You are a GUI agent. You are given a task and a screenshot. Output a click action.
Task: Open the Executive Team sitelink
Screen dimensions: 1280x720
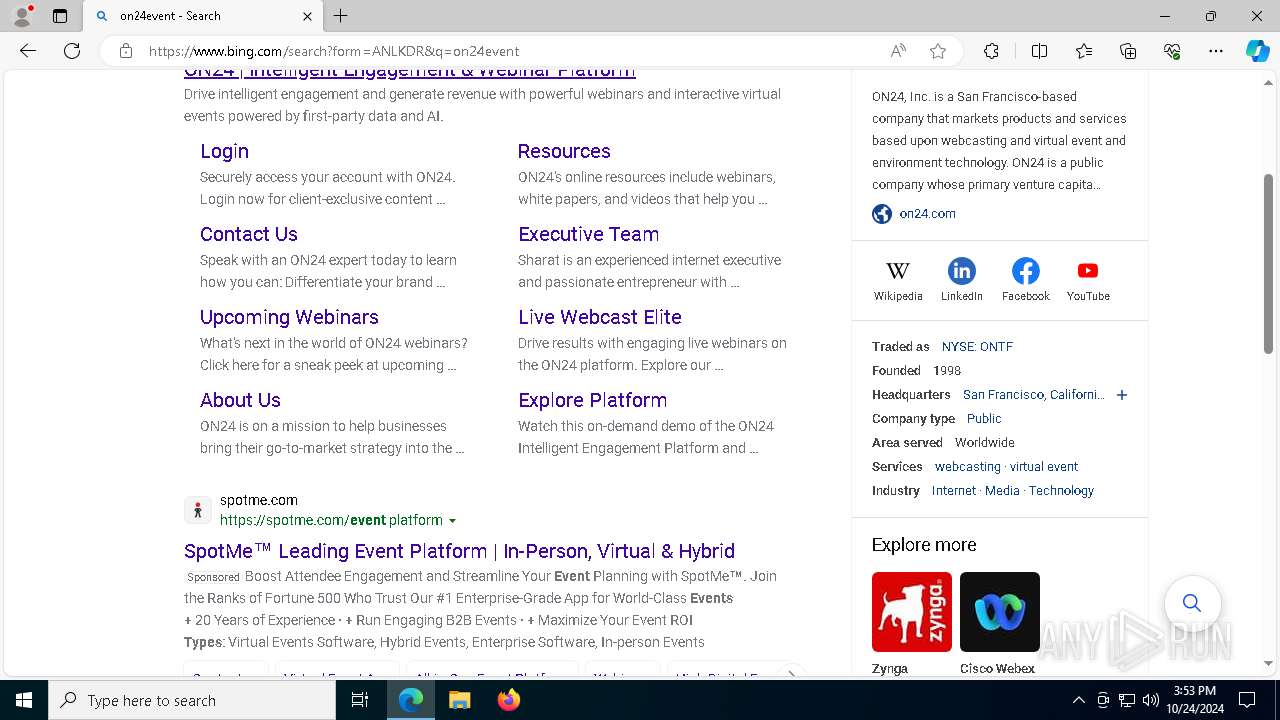(588, 234)
